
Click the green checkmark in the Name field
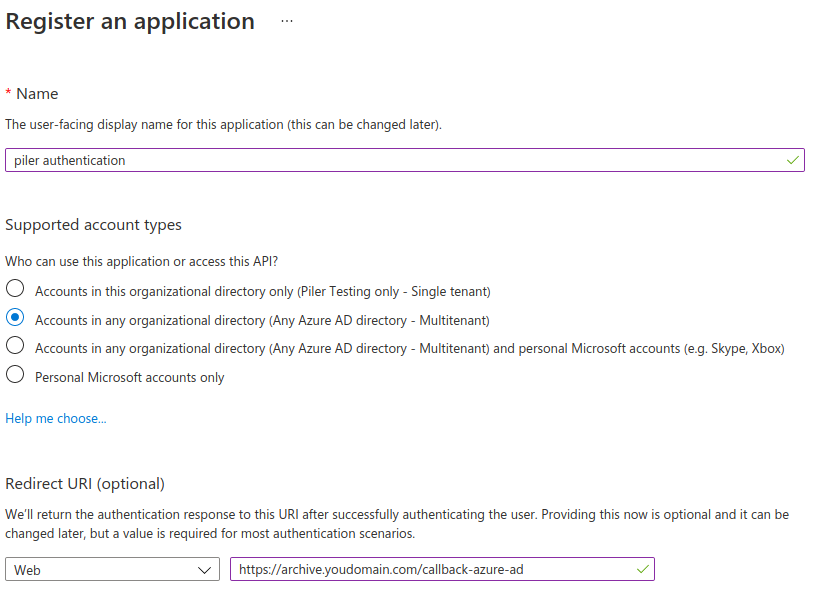tap(792, 160)
